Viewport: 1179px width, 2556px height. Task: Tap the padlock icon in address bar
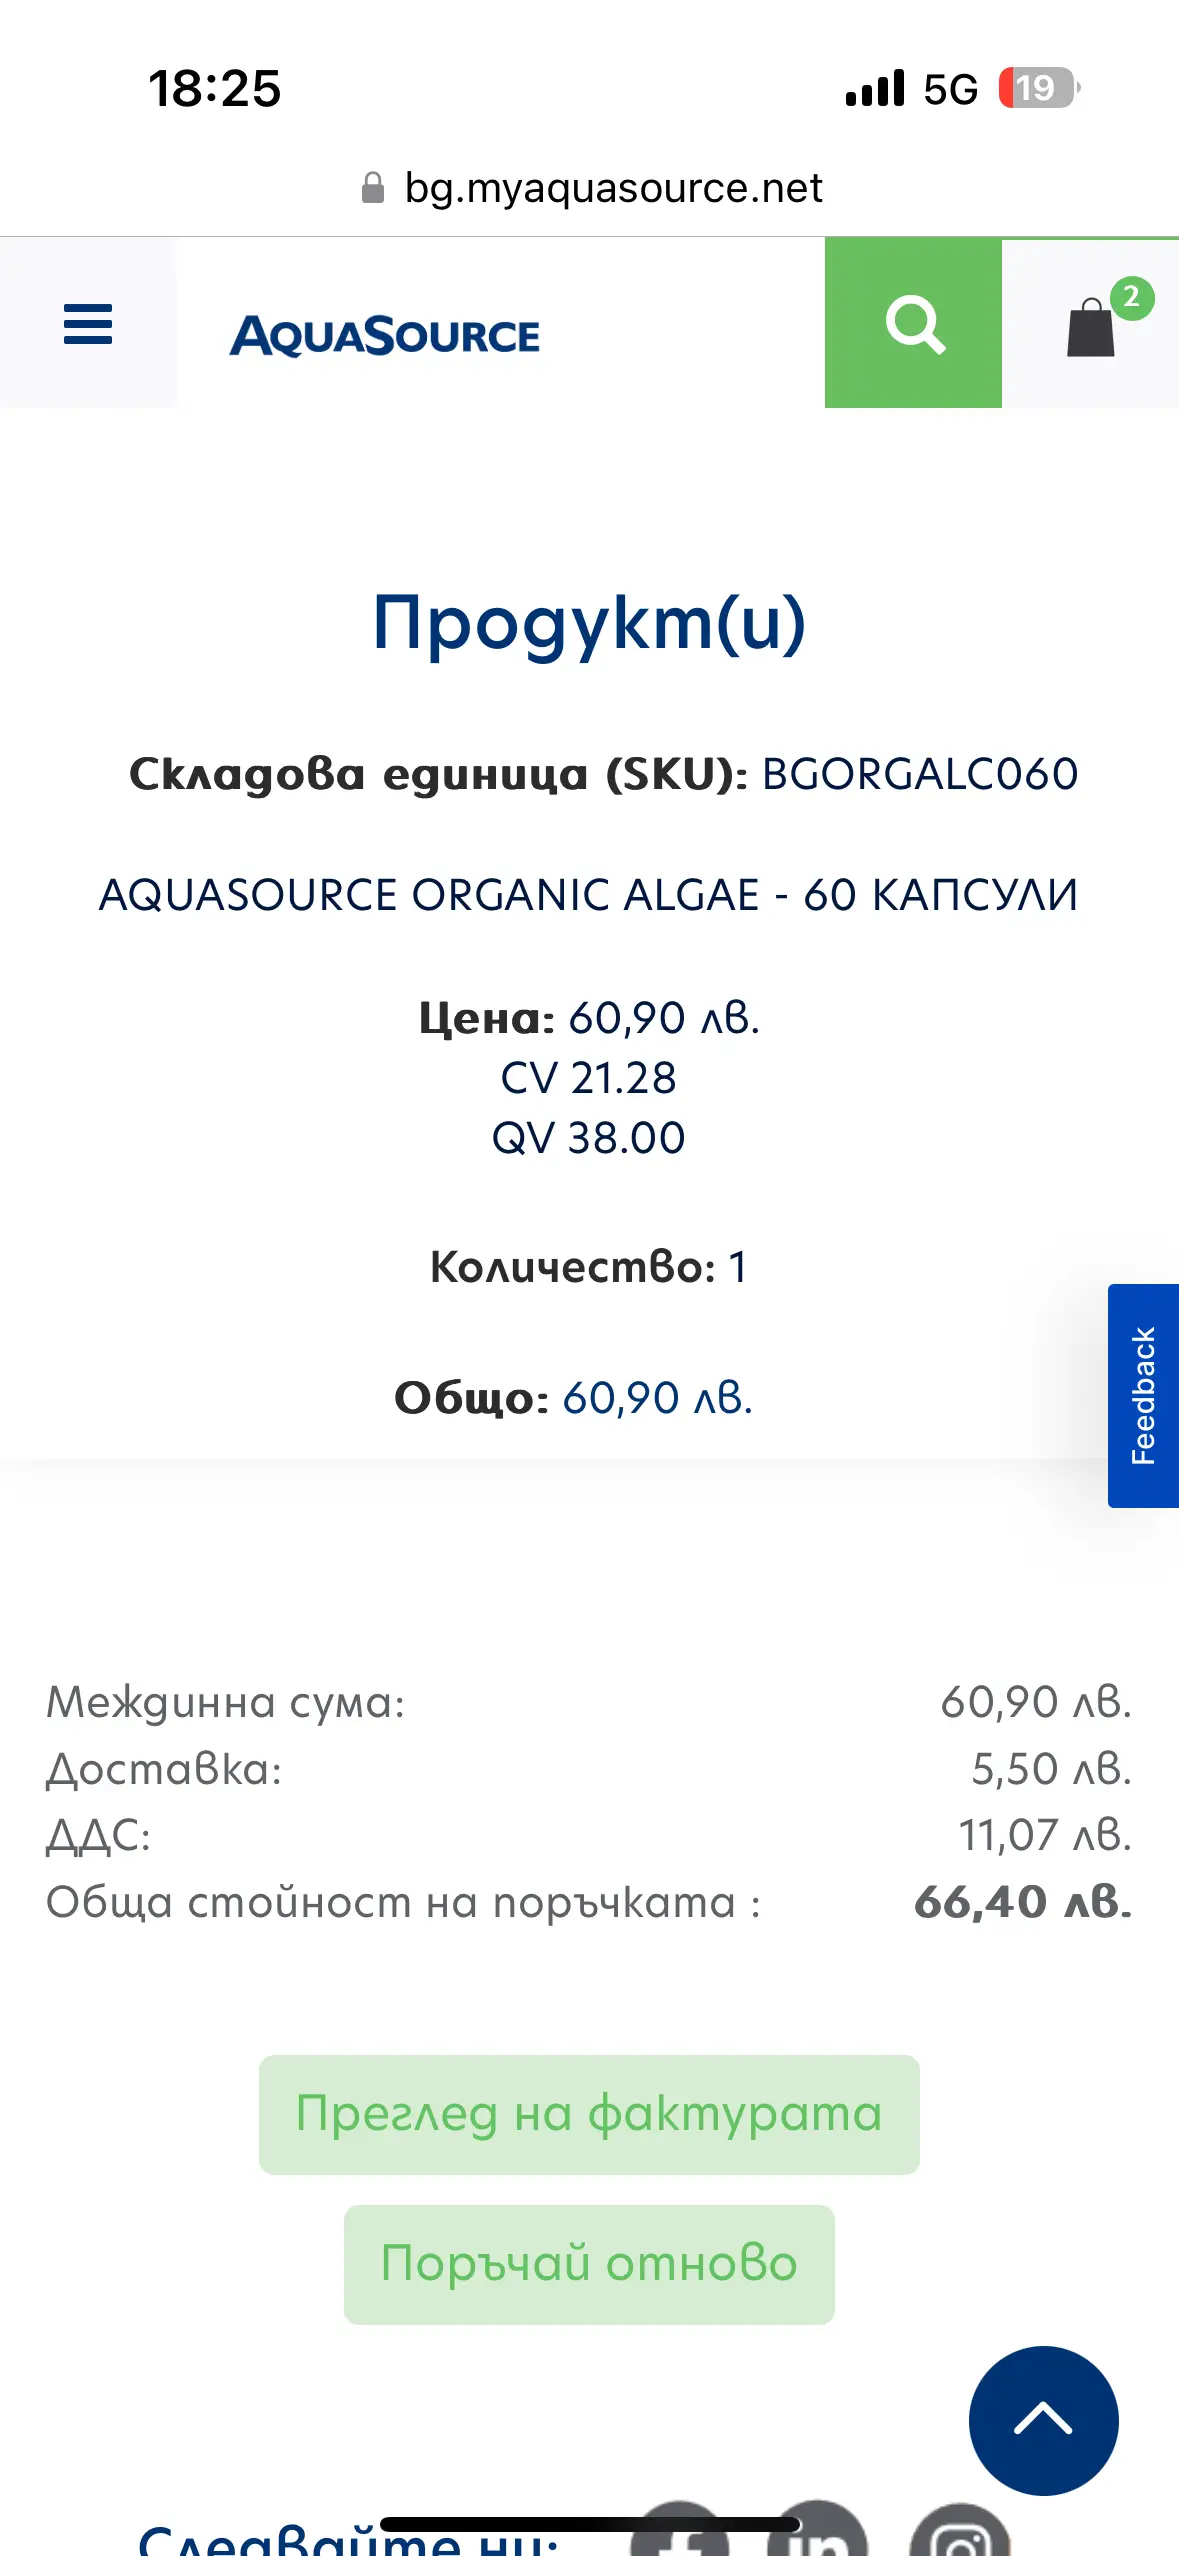click(373, 188)
